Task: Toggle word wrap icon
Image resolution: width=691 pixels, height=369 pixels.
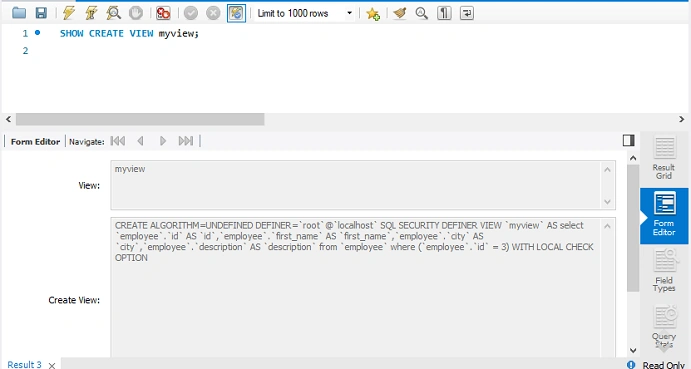Action: (466, 13)
